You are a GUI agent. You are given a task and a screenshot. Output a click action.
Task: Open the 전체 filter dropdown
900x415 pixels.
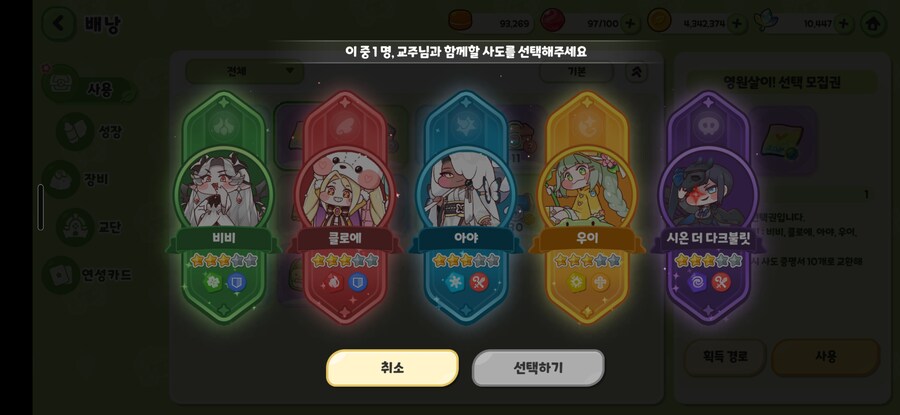click(245, 71)
